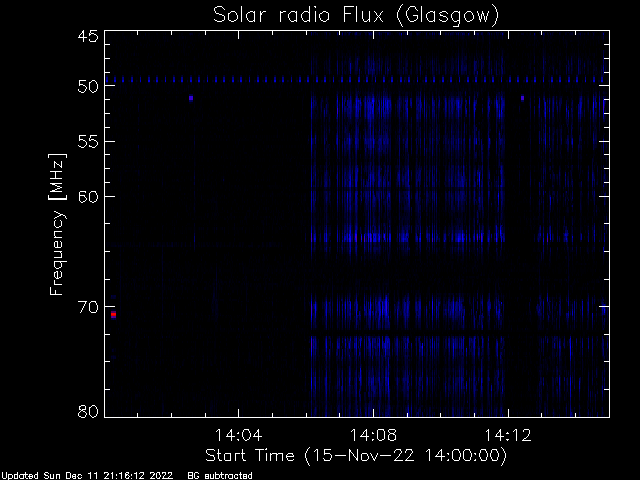Click the '80' frequency axis label
This screenshot has width=640, height=480.
pyautogui.click(x=88, y=411)
